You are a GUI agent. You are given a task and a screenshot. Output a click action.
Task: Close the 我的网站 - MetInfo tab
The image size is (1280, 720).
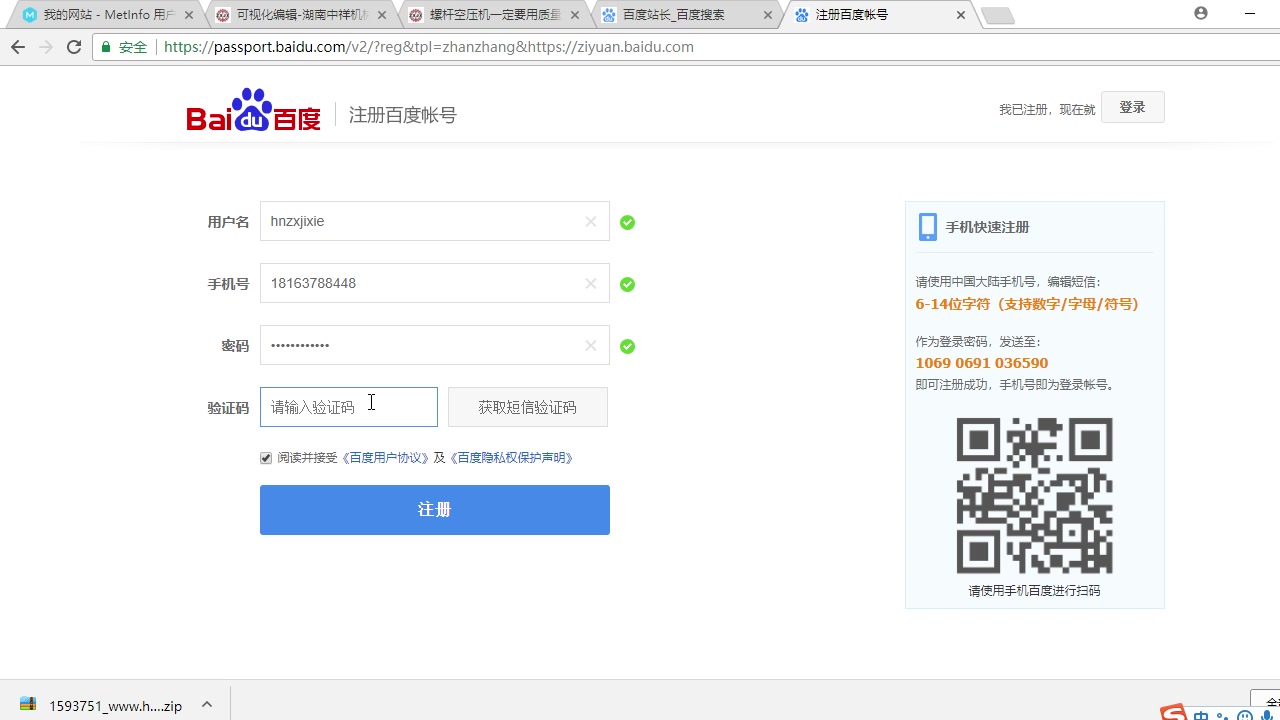click(189, 15)
